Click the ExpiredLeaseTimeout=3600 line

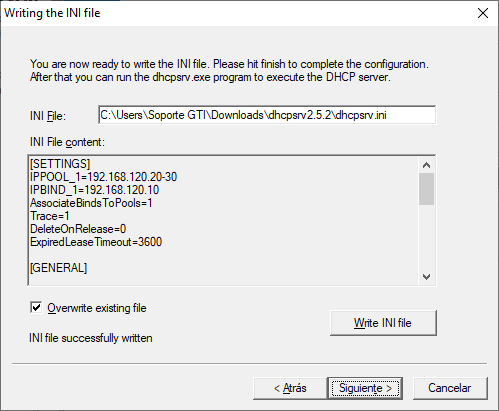click(x=96, y=242)
